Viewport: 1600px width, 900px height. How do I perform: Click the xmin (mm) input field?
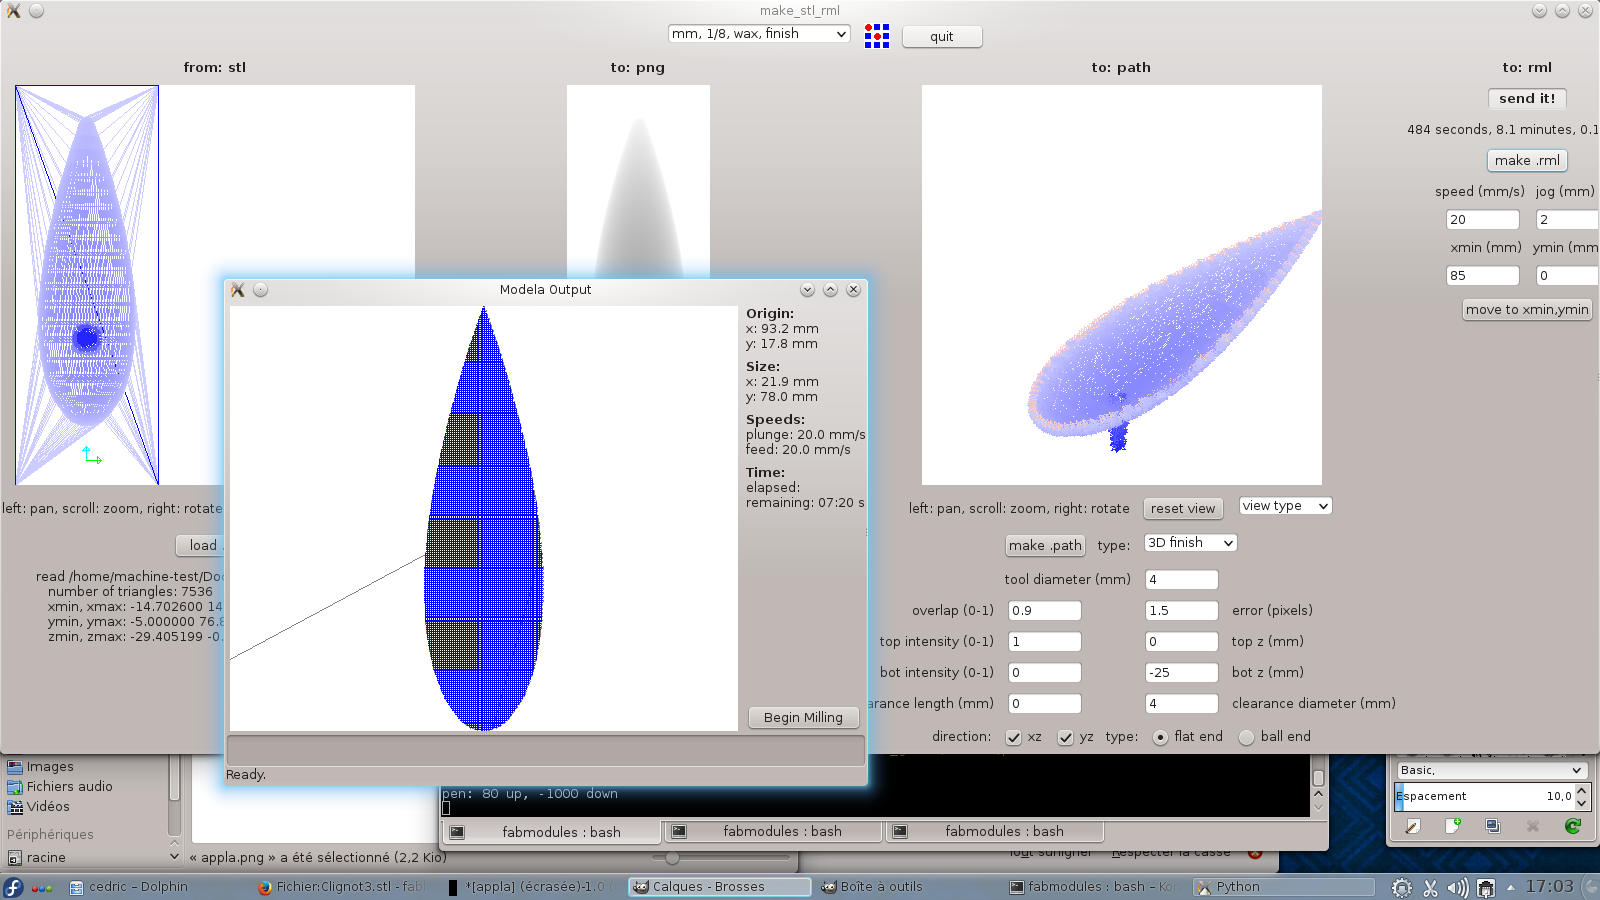1483,276
